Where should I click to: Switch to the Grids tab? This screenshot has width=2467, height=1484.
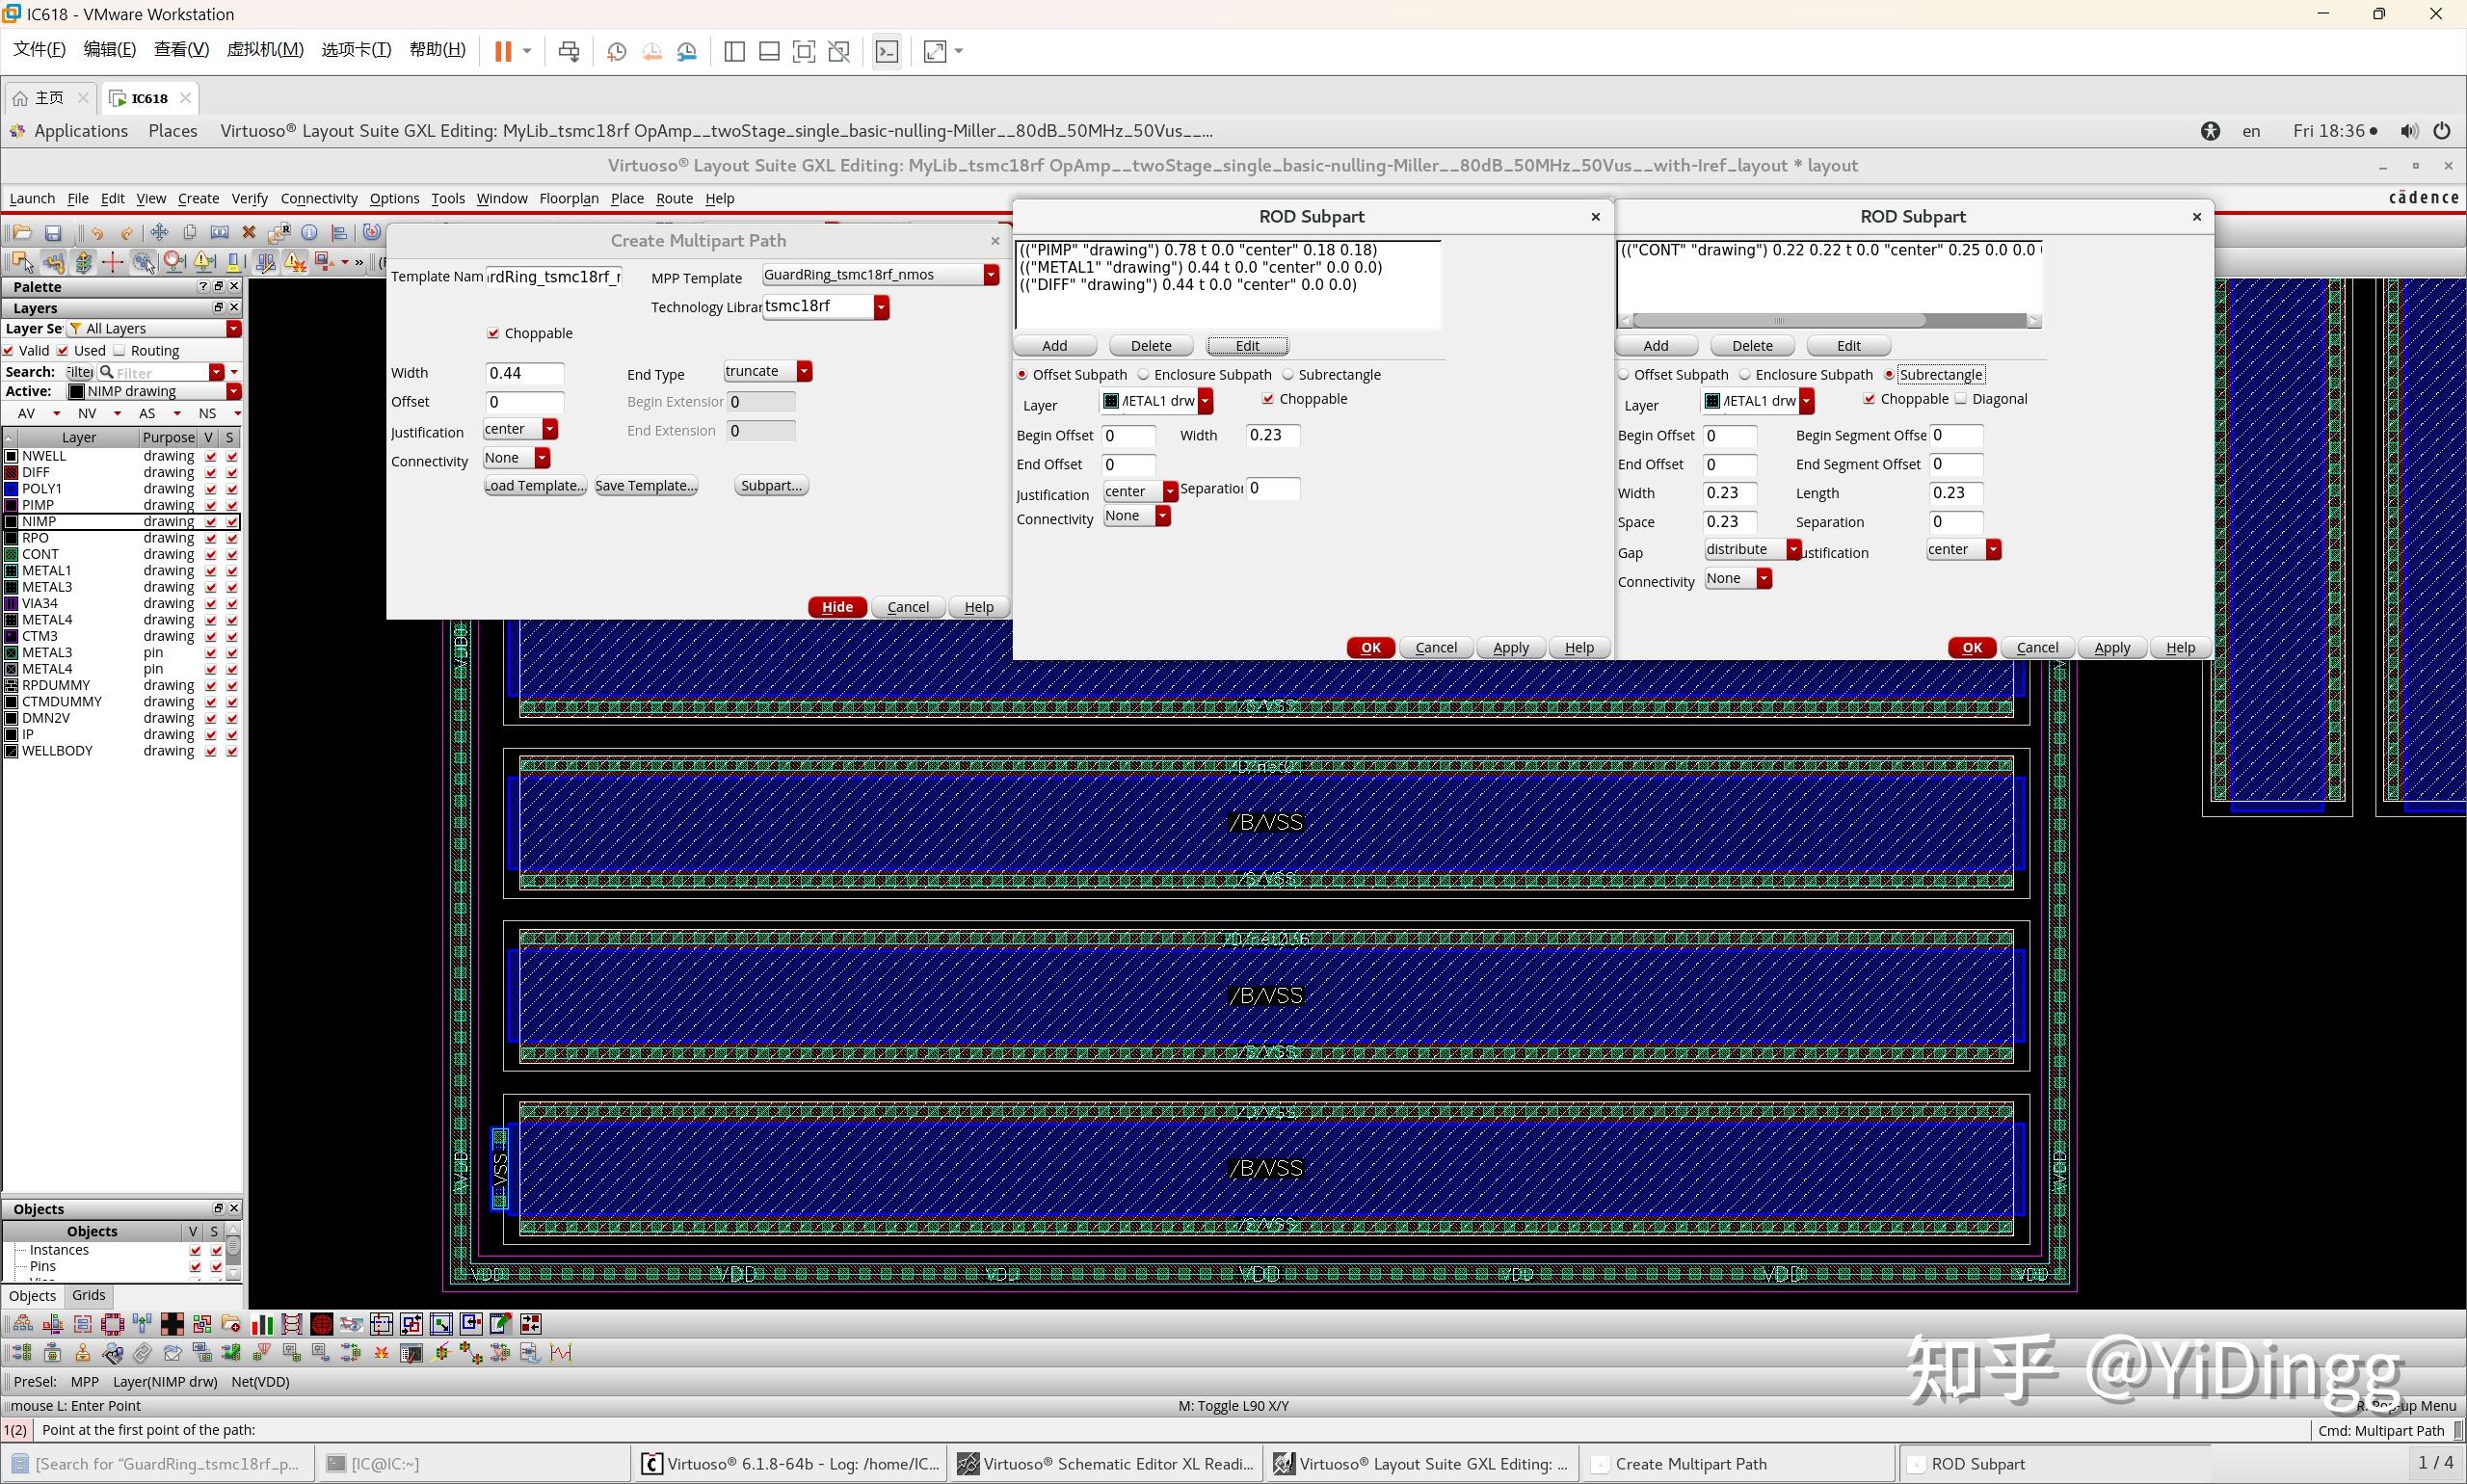point(88,1295)
